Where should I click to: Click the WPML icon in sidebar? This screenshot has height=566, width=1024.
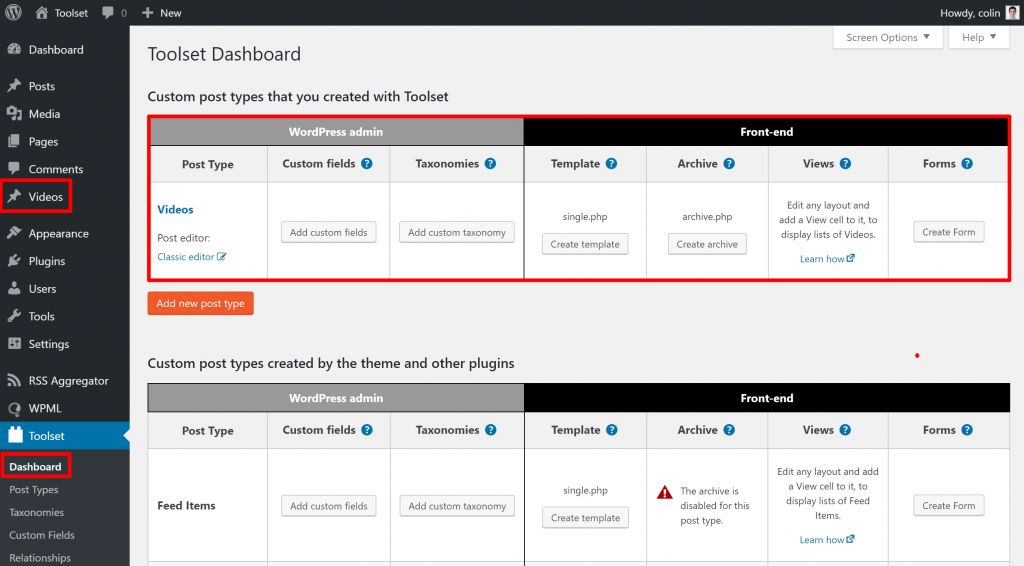tap(14, 408)
